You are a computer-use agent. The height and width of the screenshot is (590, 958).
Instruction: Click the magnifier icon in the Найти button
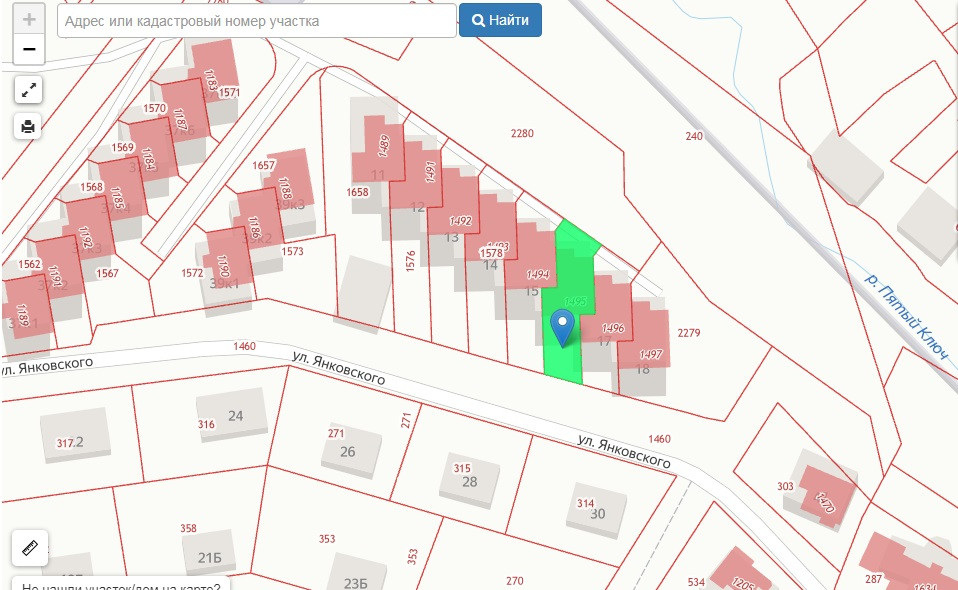pyautogui.click(x=479, y=21)
